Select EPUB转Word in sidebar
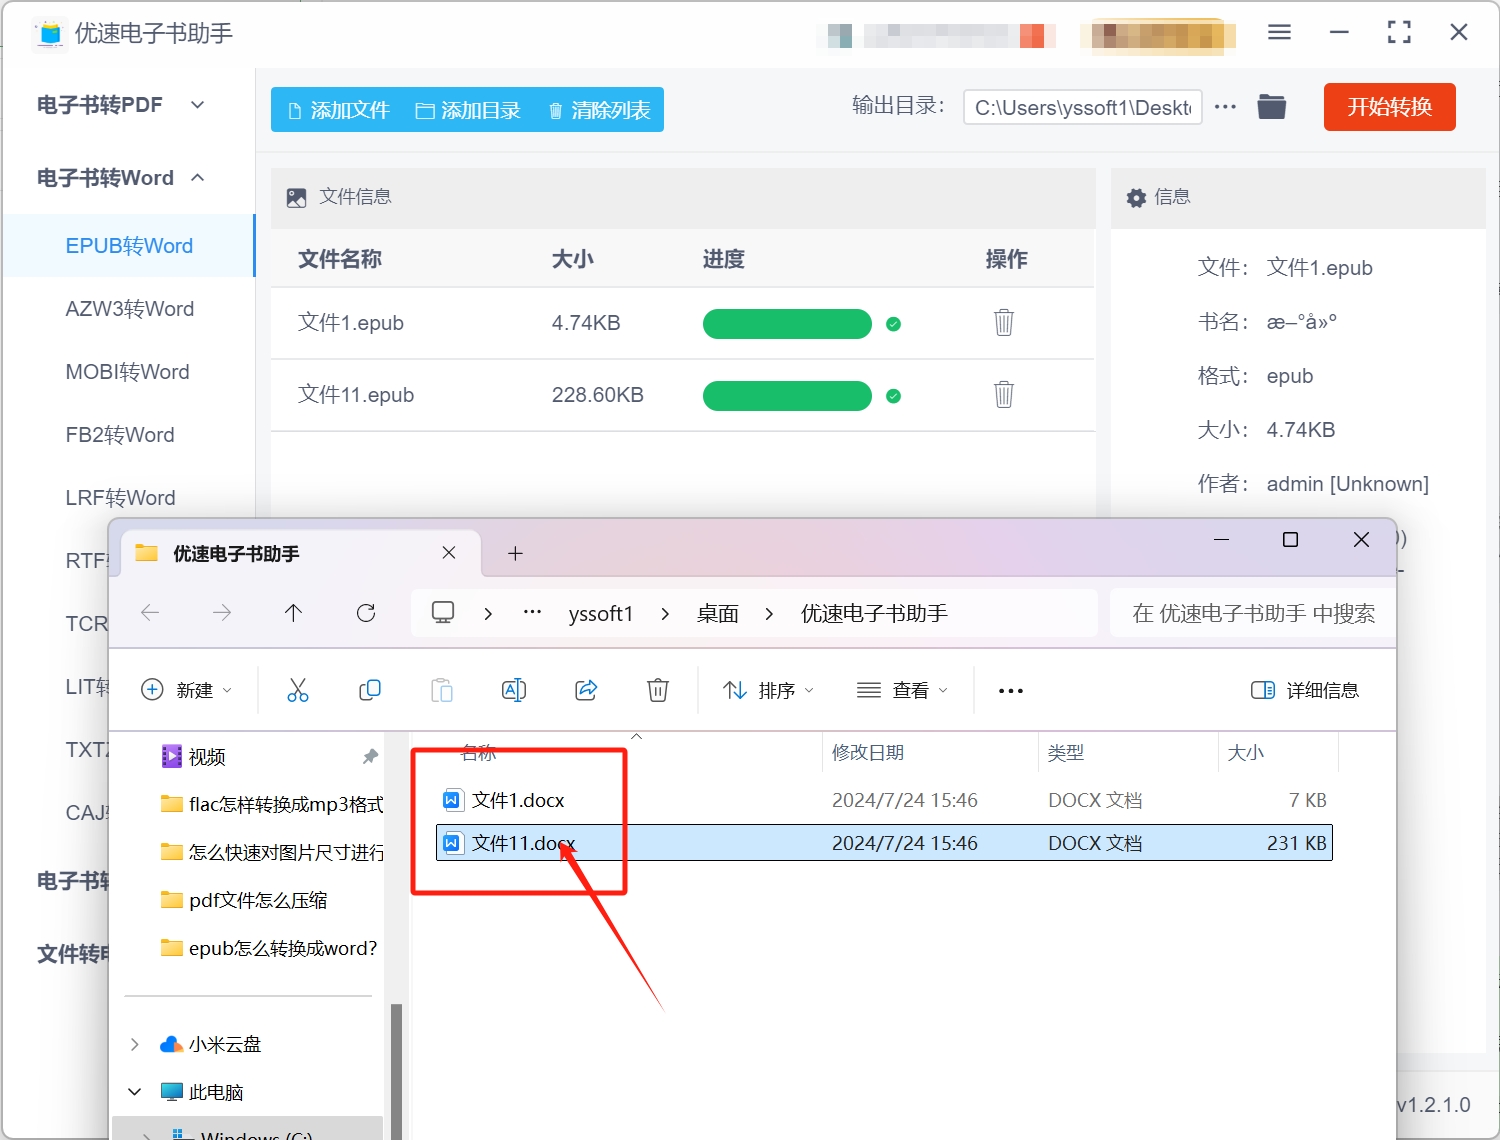This screenshot has height=1140, width=1500. click(129, 246)
